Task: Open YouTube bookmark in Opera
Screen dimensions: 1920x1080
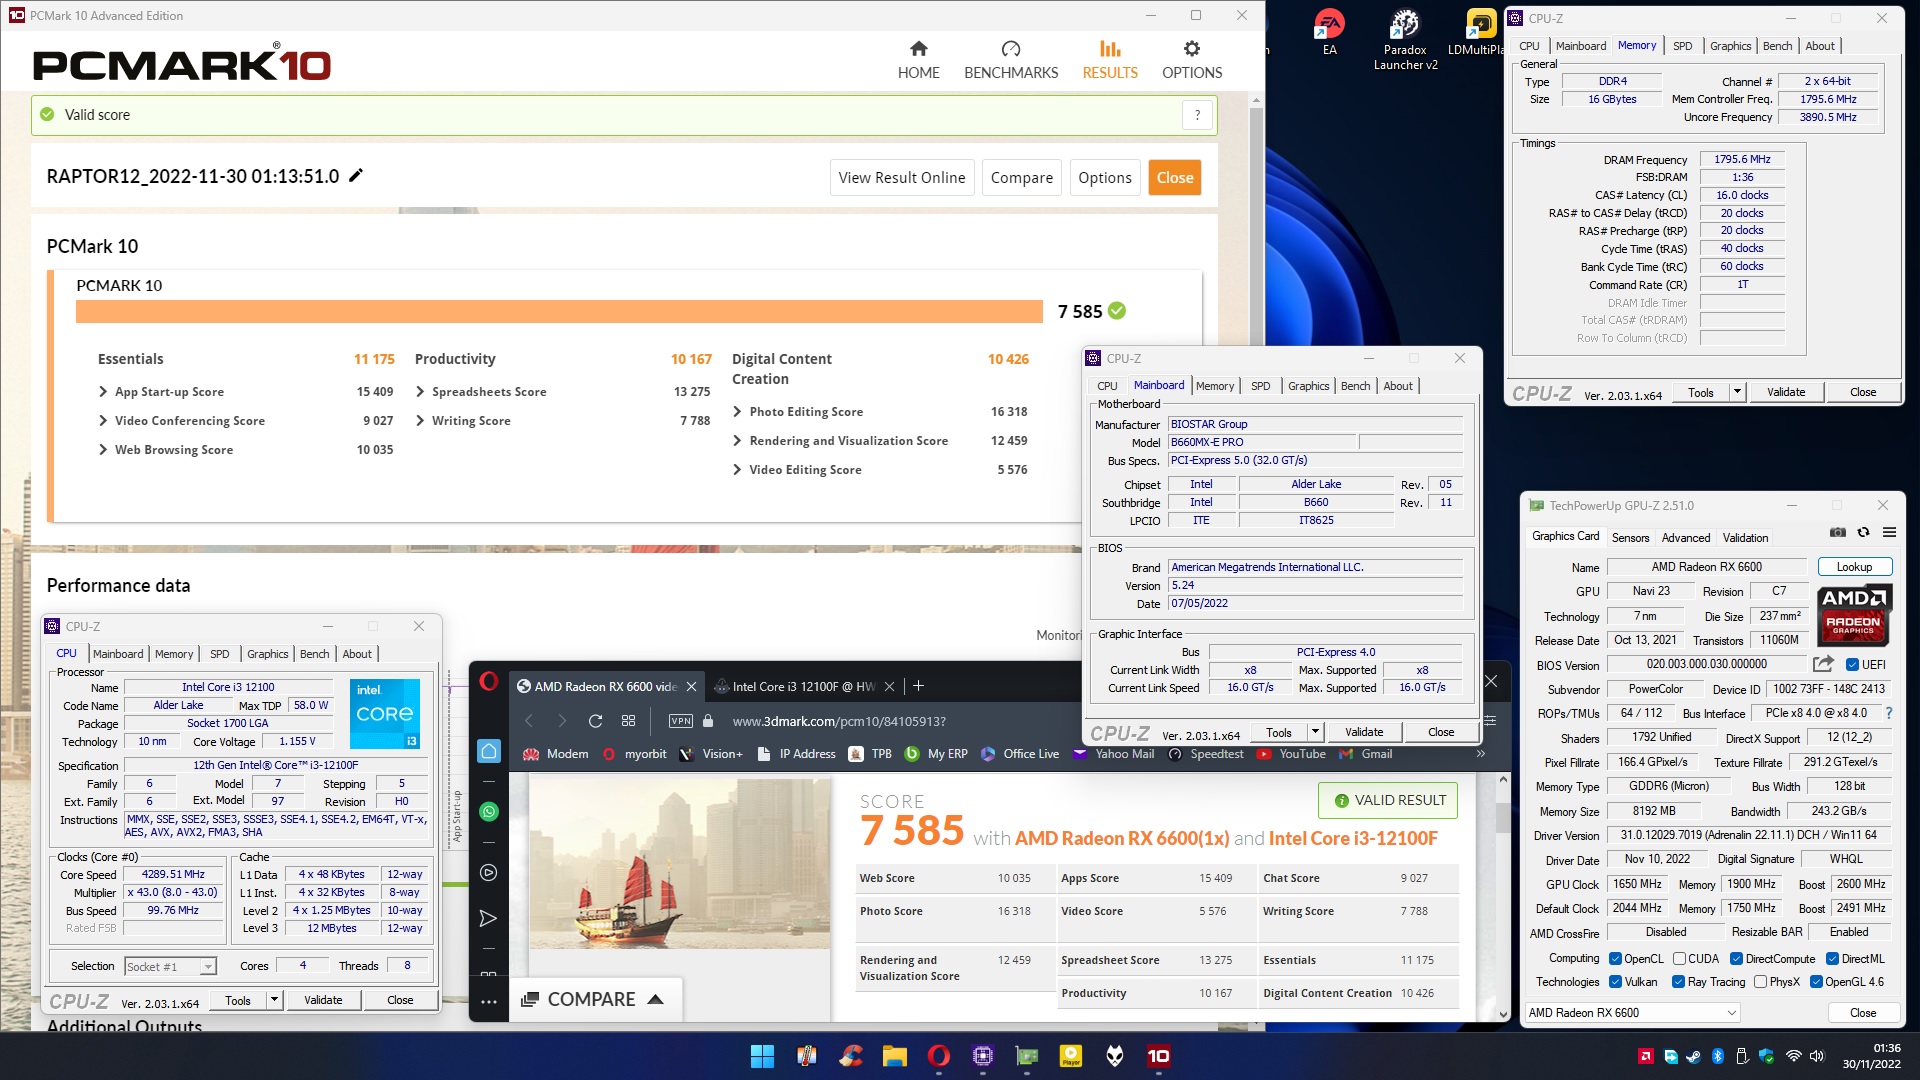Action: click(1291, 754)
